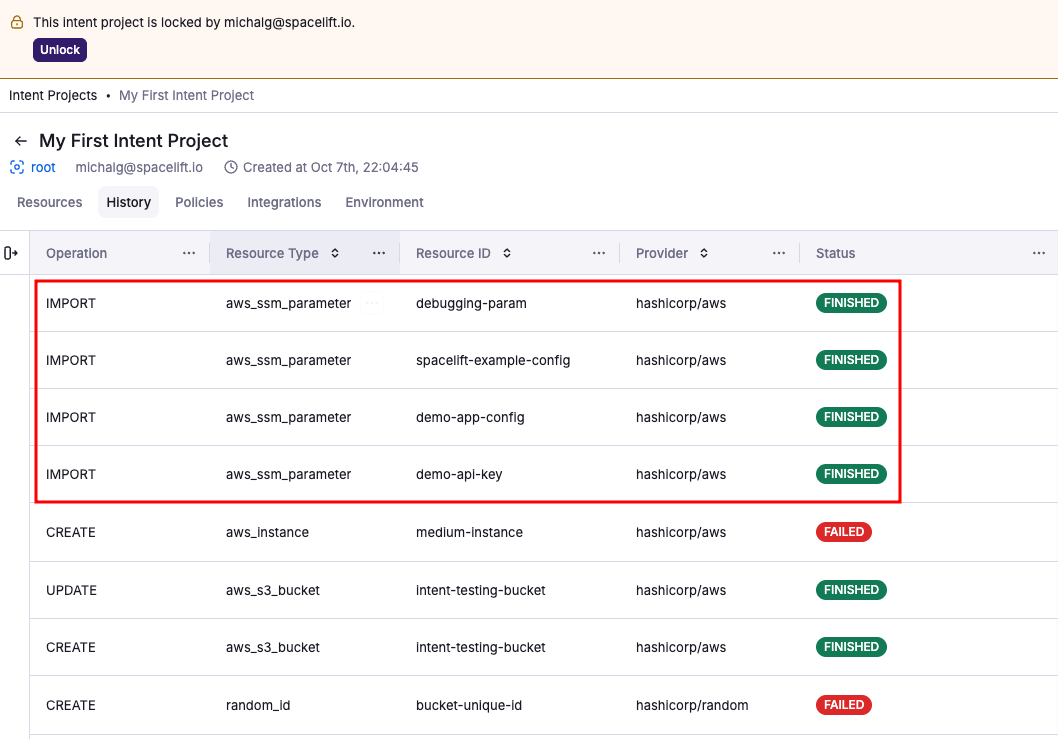The height and width of the screenshot is (739, 1058).
Task: Sort by Resource Type column
Action: 335,254
